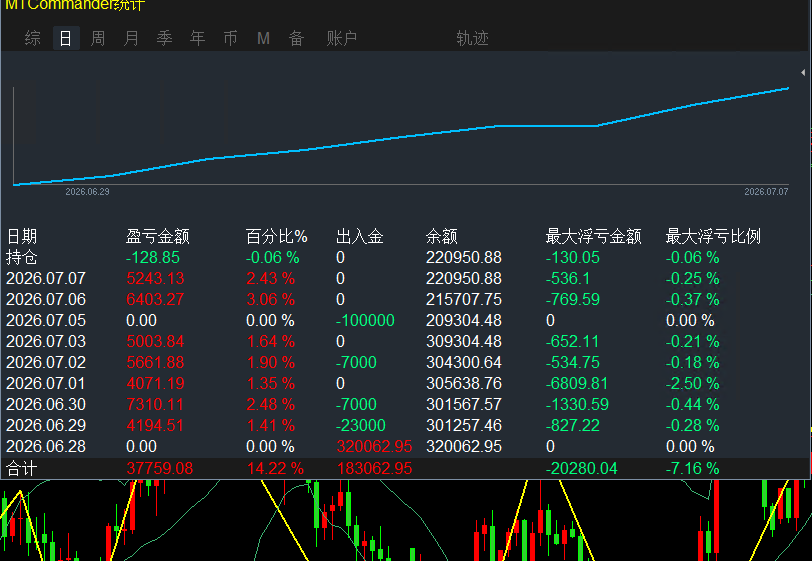Click total floating loss -20280.04
This screenshot has width=812, height=561.
[x=582, y=469]
